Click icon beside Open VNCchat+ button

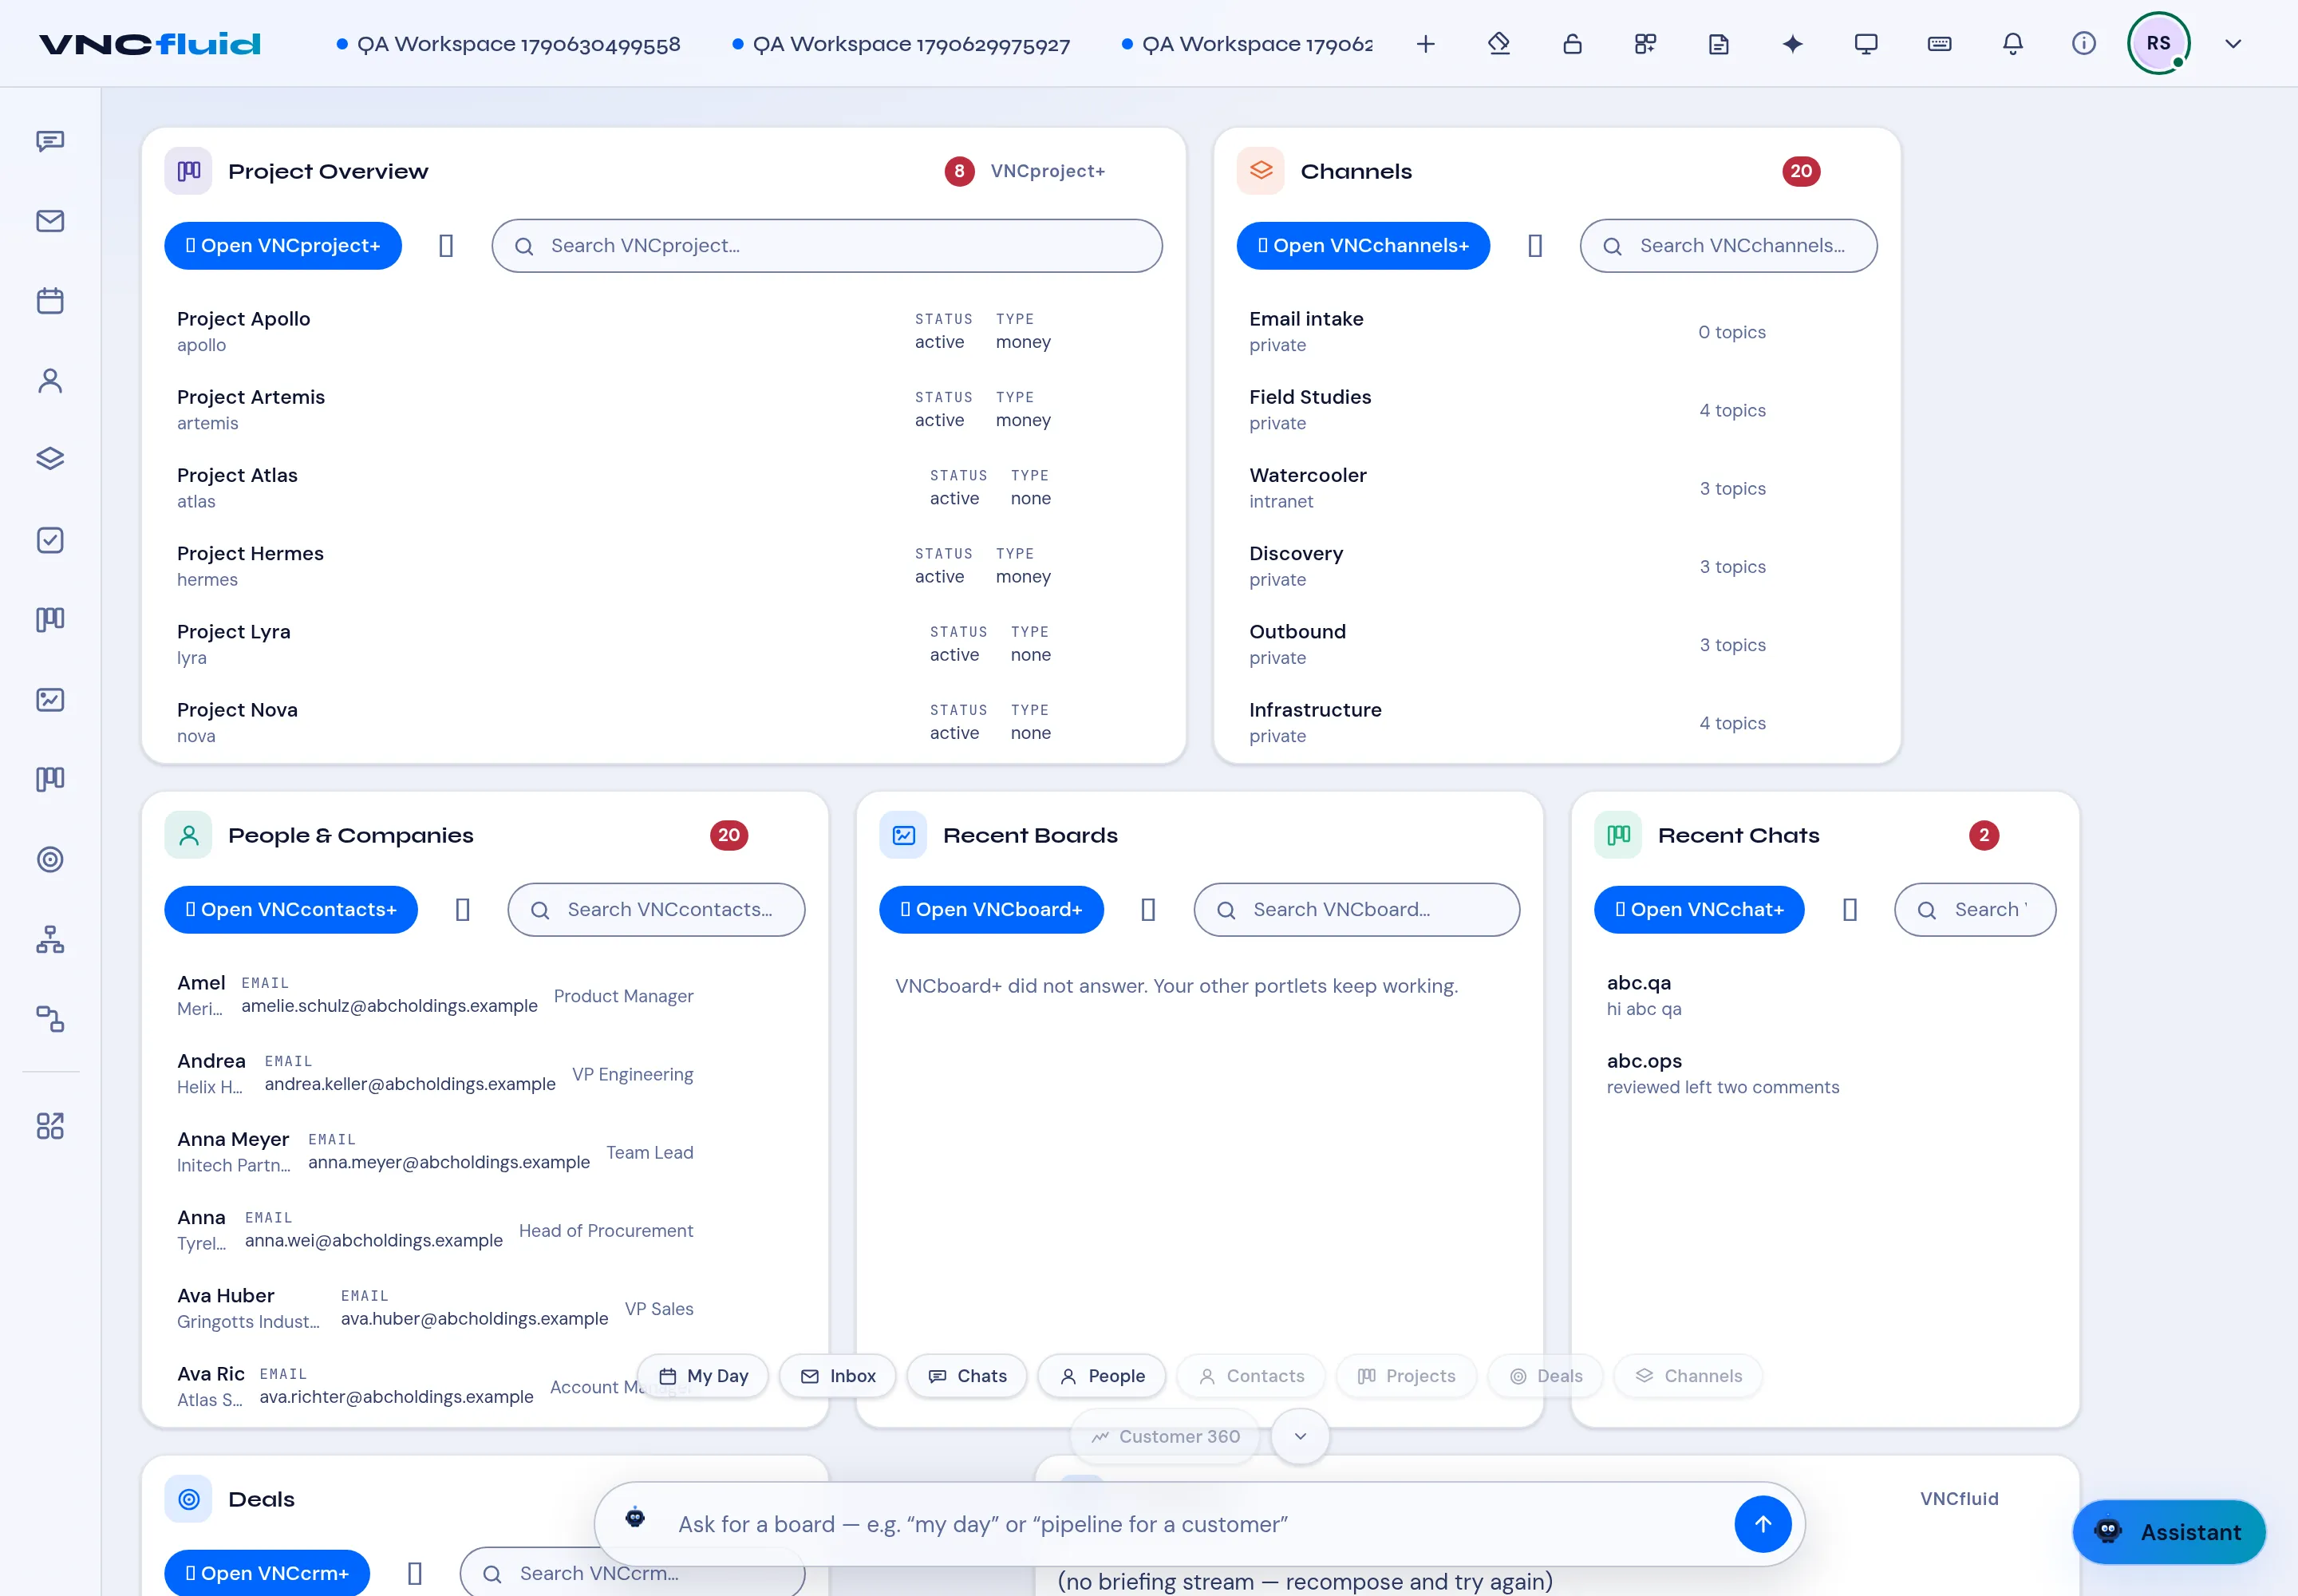point(1850,910)
